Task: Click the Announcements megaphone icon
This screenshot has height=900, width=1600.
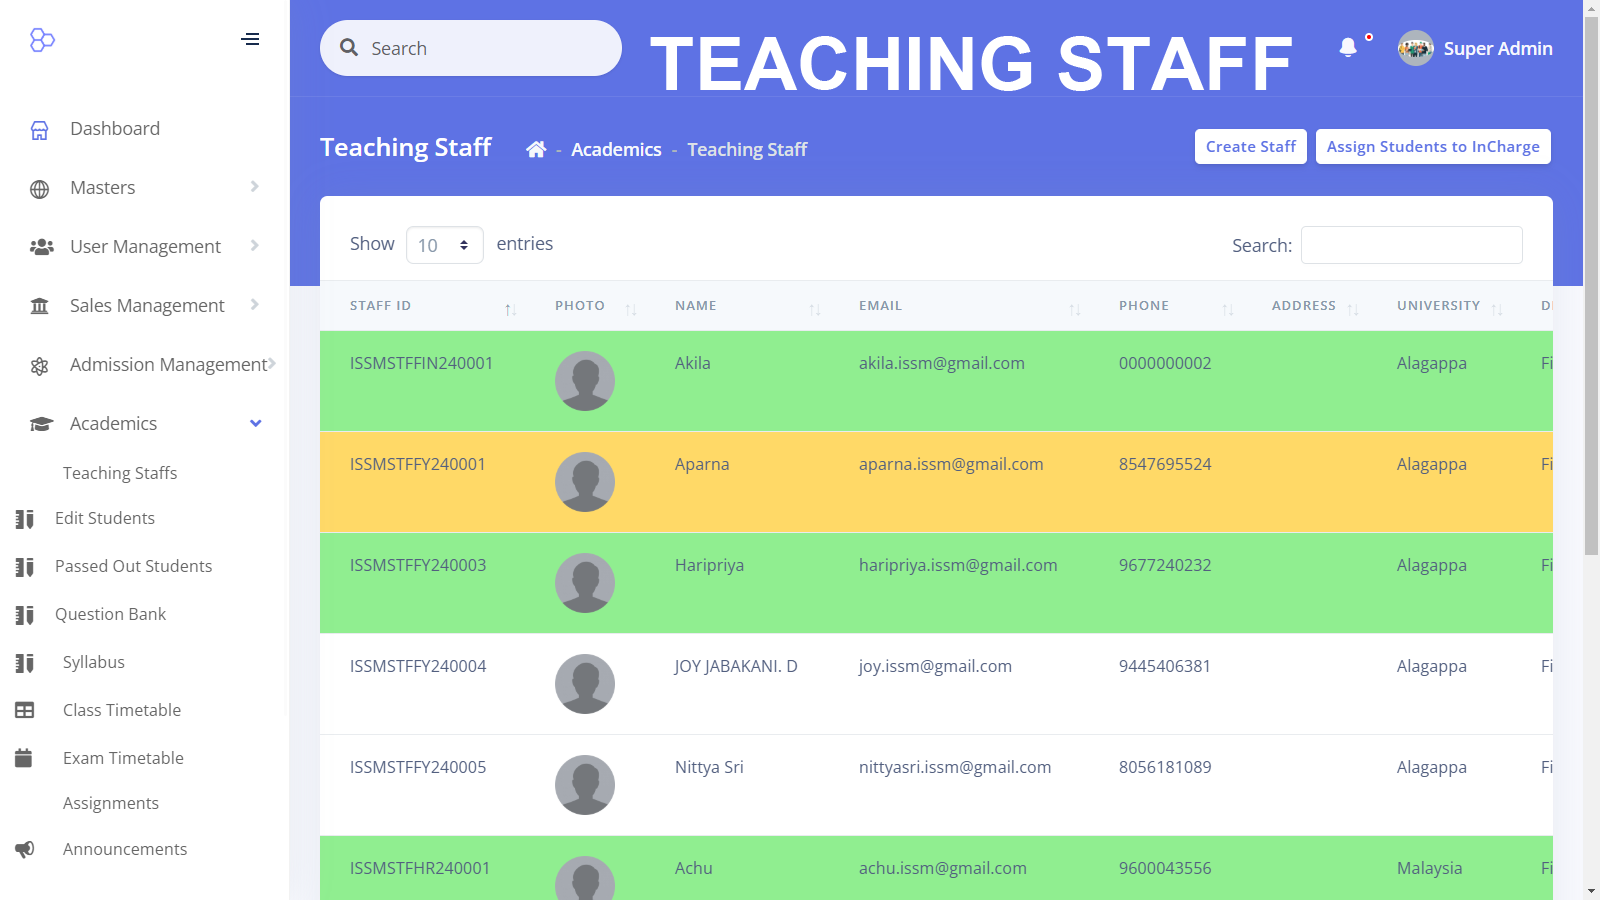Action: pos(25,849)
